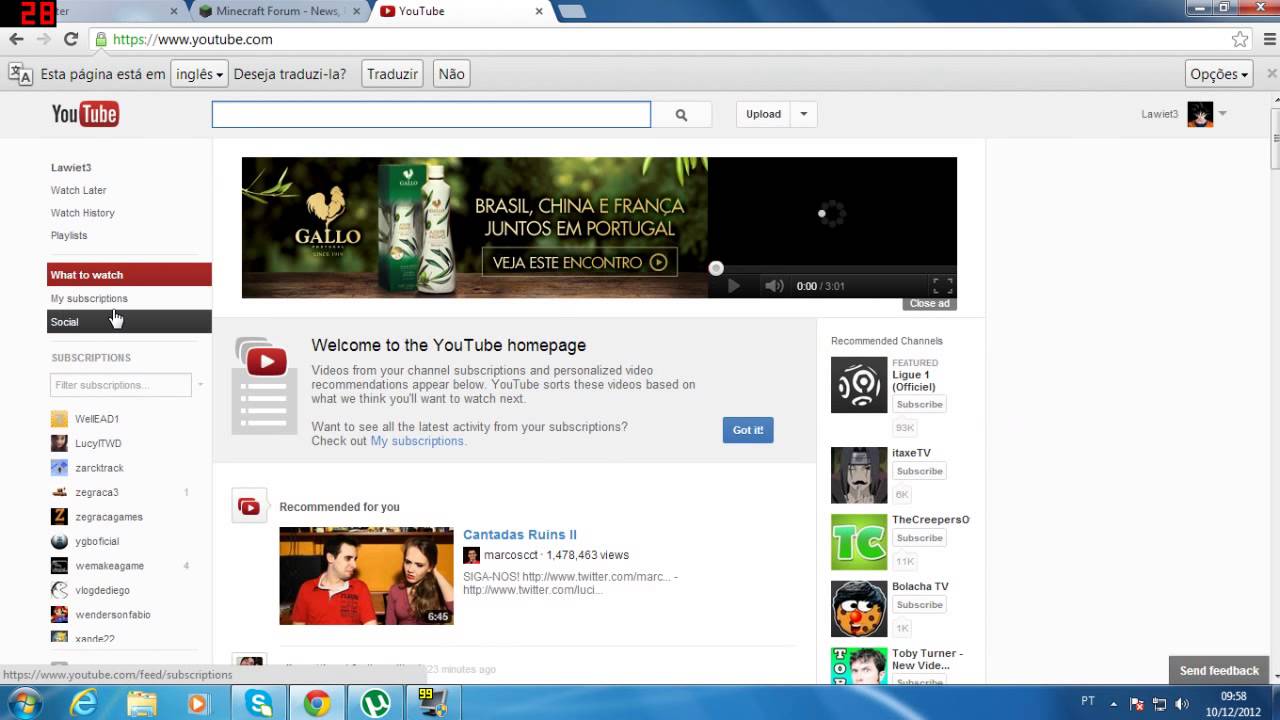Open TheCreepersO channel icon
The width and height of the screenshot is (1280, 720).
(859, 542)
